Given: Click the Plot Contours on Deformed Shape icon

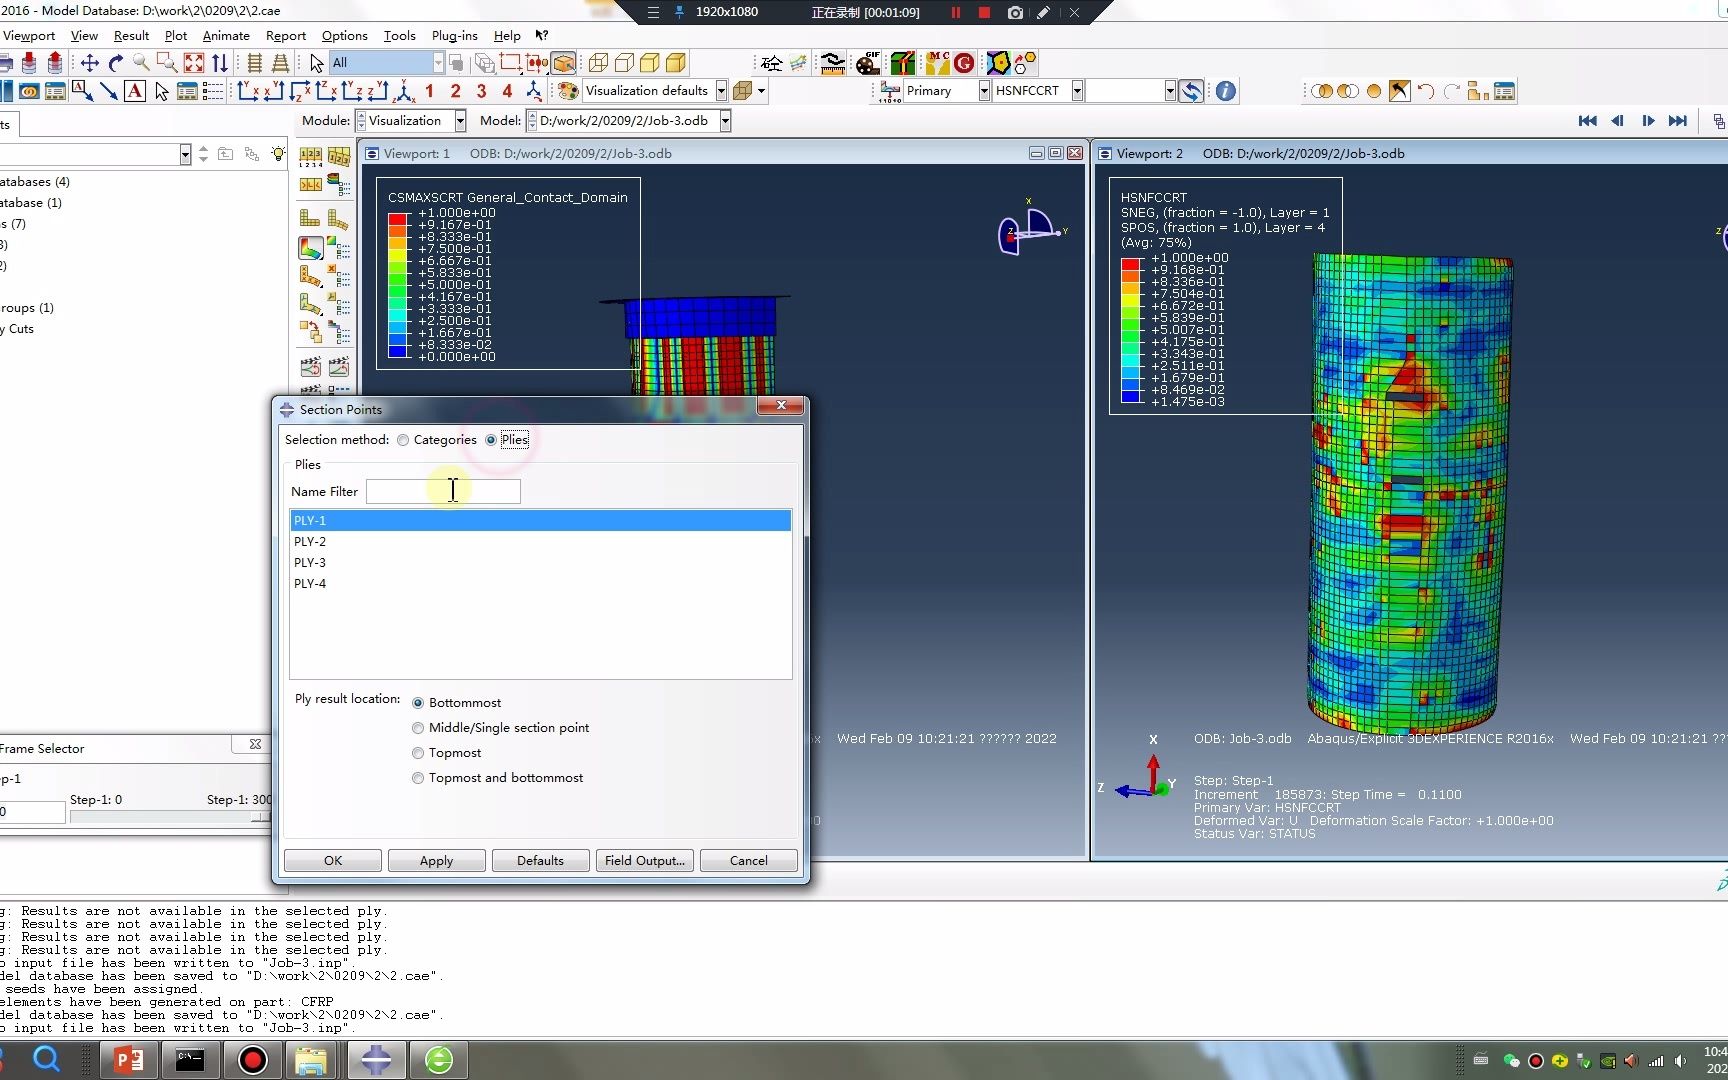Looking at the screenshot, I should pos(310,247).
